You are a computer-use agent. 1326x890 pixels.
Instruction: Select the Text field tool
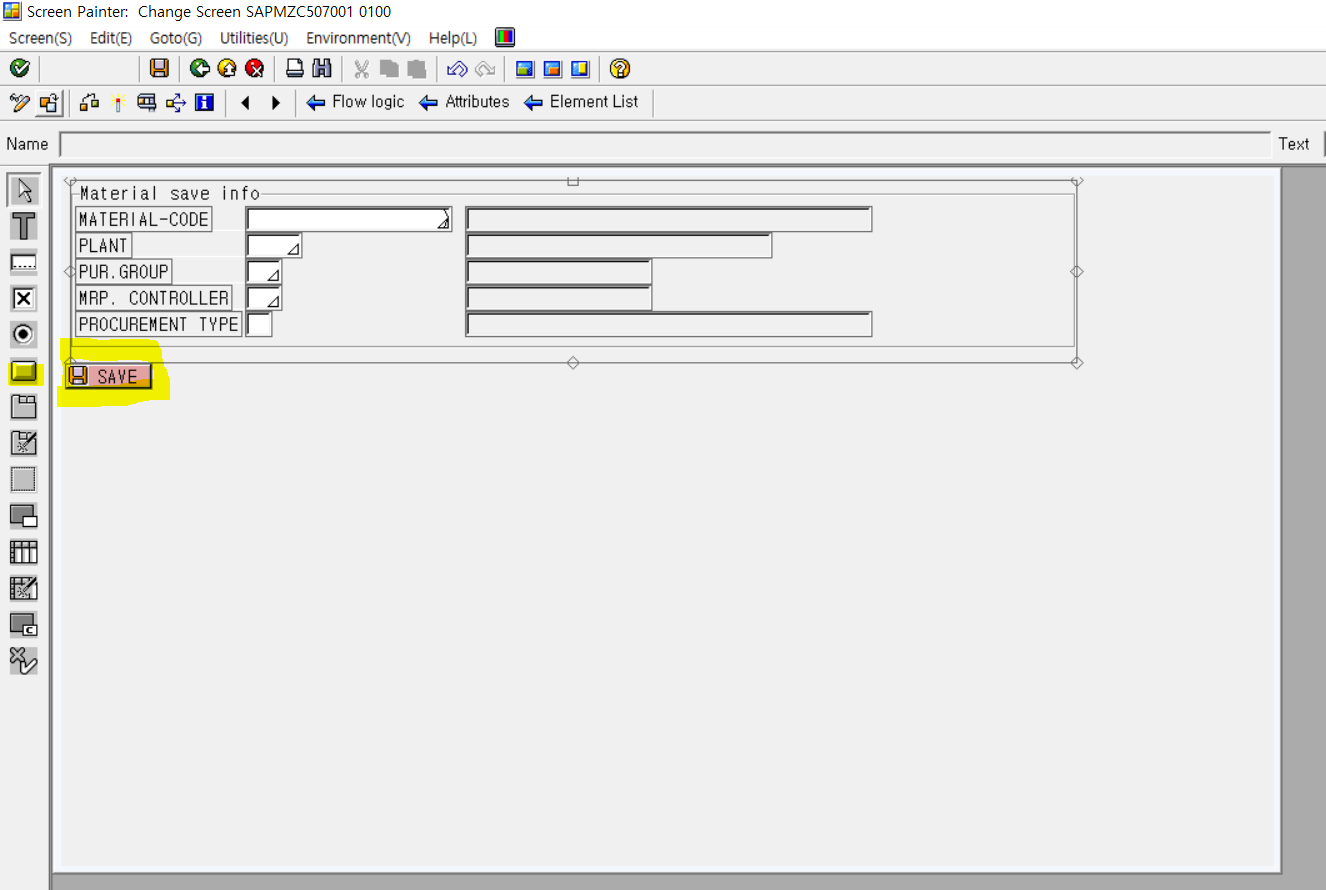pos(24,225)
